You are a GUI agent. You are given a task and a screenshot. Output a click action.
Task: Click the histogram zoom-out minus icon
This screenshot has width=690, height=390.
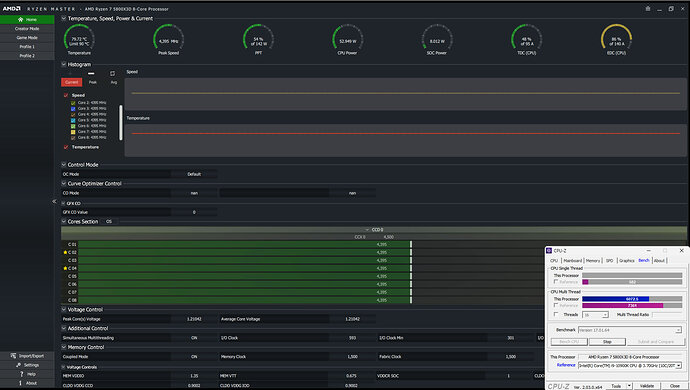pyautogui.click(x=91, y=74)
